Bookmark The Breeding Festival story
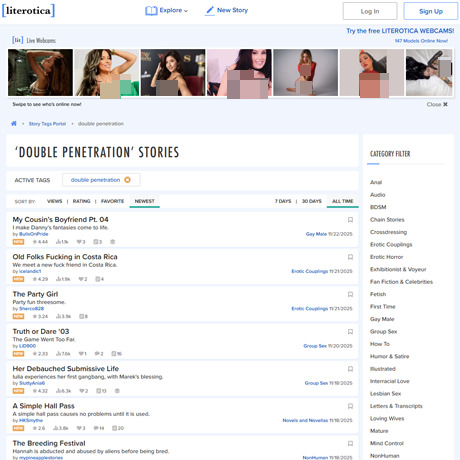This screenshot has height=460, width=460. (350, 444)
